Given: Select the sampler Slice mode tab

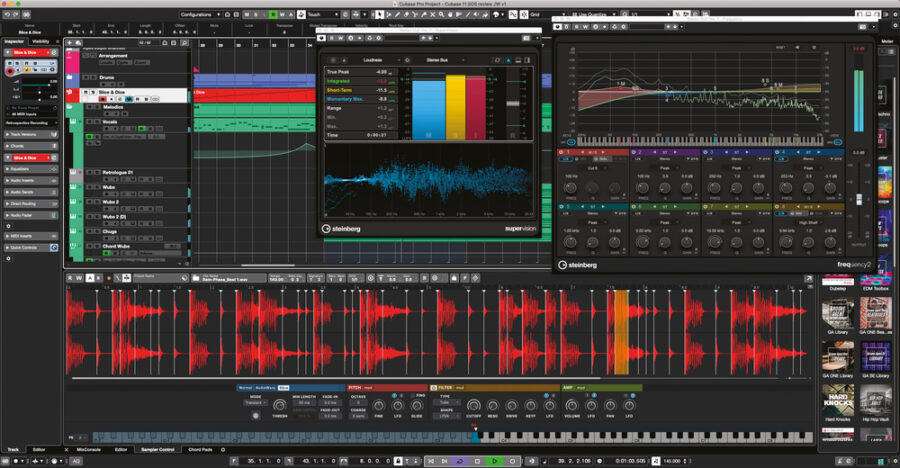Looking at the screenshot, I should (284, 388).
